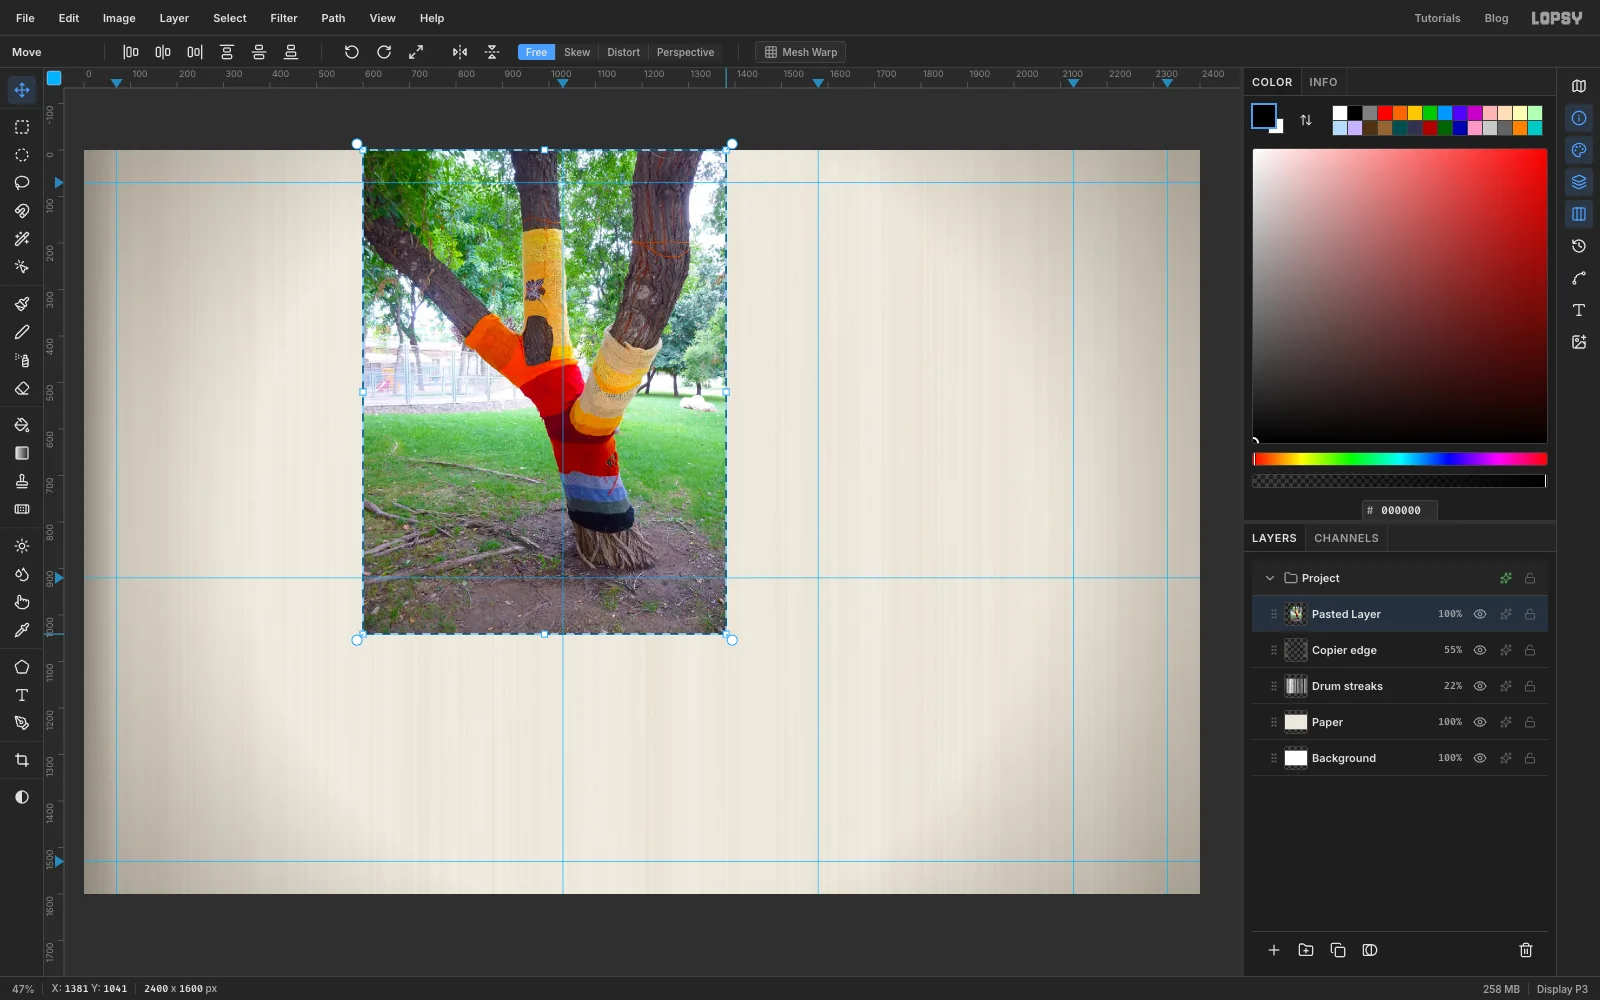Select the Drum streaks layer thumbnail
This screenshot has width=1600, height=1000.
(x=1296, y=686)
